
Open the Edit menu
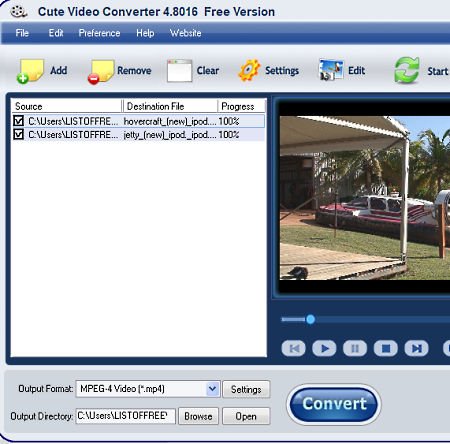[x=56, y=33]
